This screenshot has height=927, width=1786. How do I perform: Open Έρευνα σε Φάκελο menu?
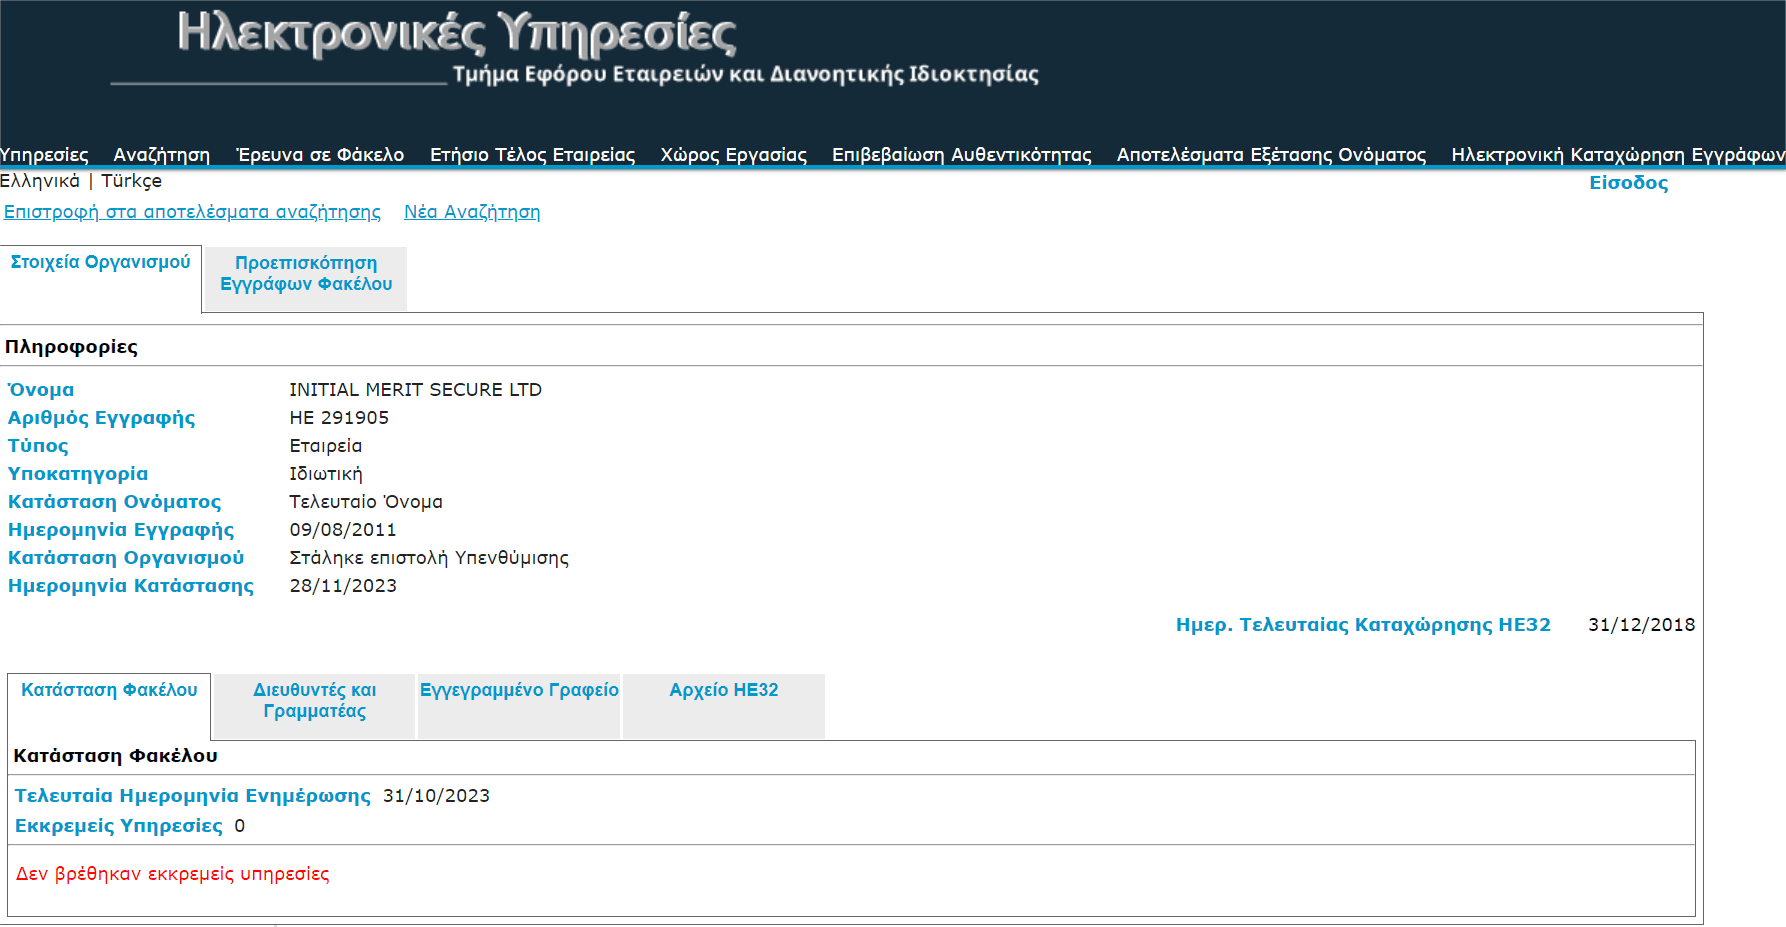click(320, 155)
